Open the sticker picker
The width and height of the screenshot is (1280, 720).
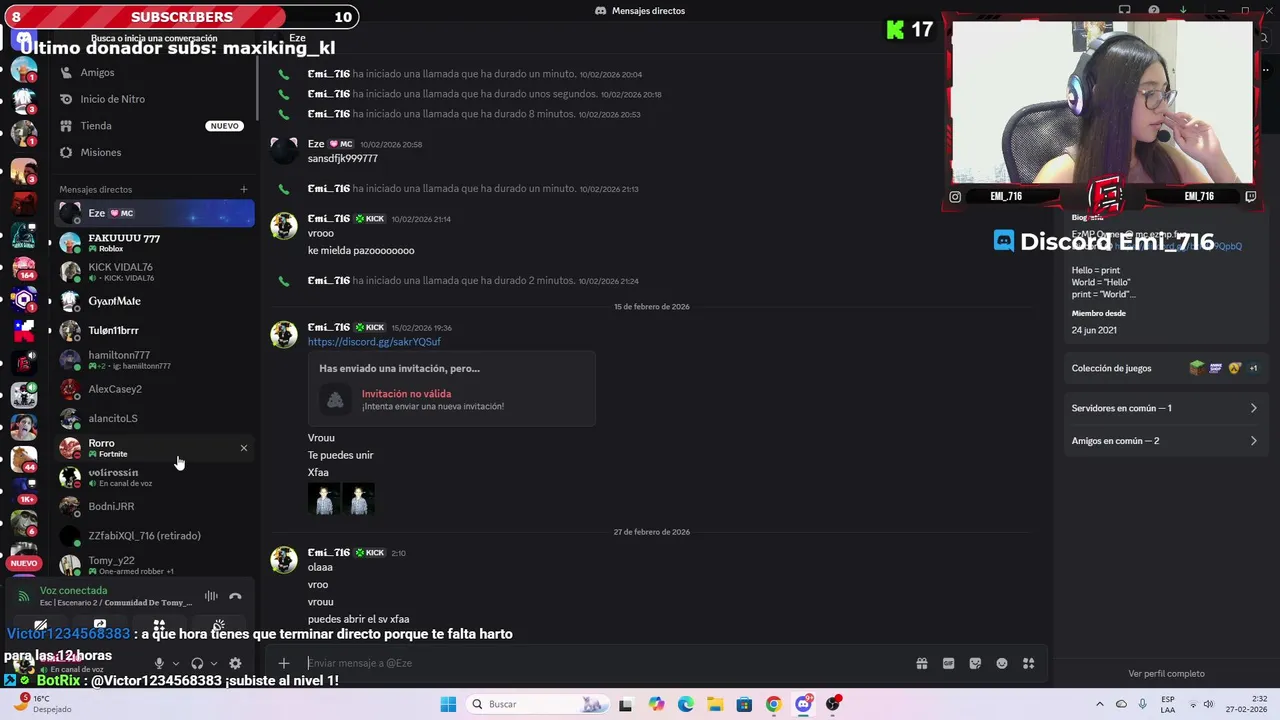point(975,663)
